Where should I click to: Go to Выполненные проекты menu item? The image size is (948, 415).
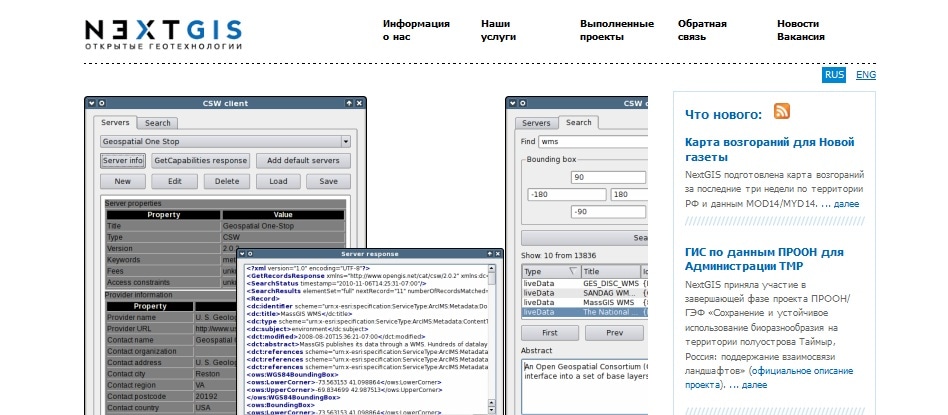tap(616, 30)
